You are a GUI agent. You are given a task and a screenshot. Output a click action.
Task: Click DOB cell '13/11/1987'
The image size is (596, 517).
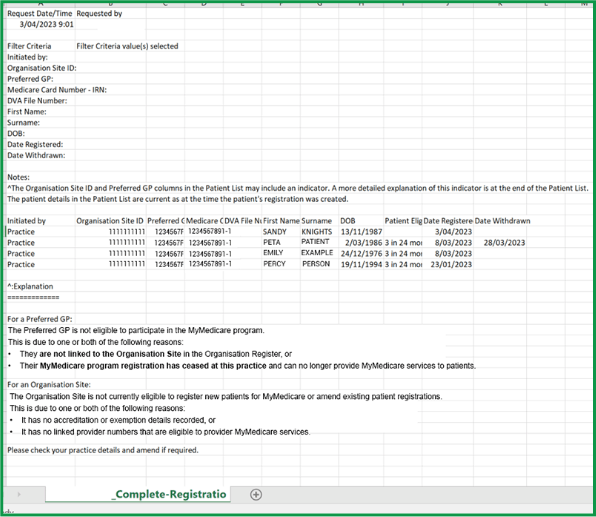coord(361,232)
